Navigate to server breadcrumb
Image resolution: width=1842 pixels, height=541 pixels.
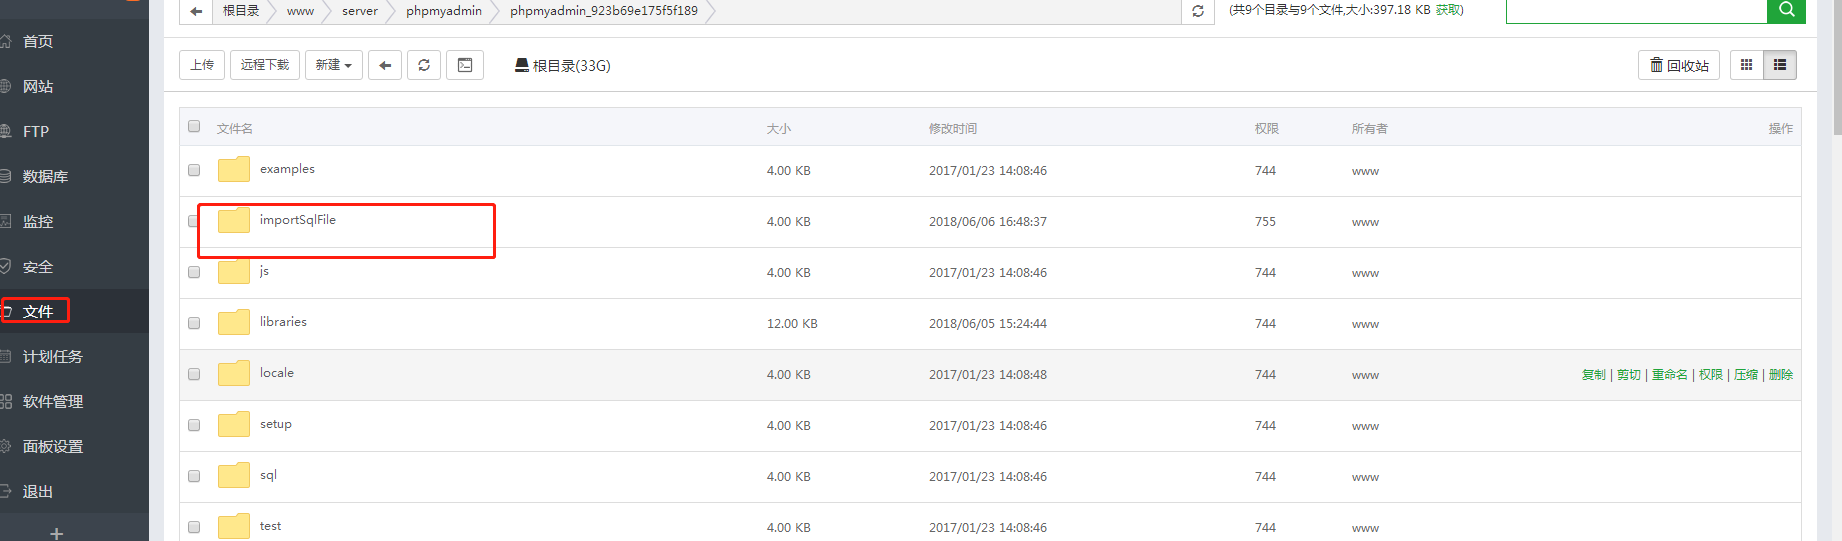[x=360, y=11]
